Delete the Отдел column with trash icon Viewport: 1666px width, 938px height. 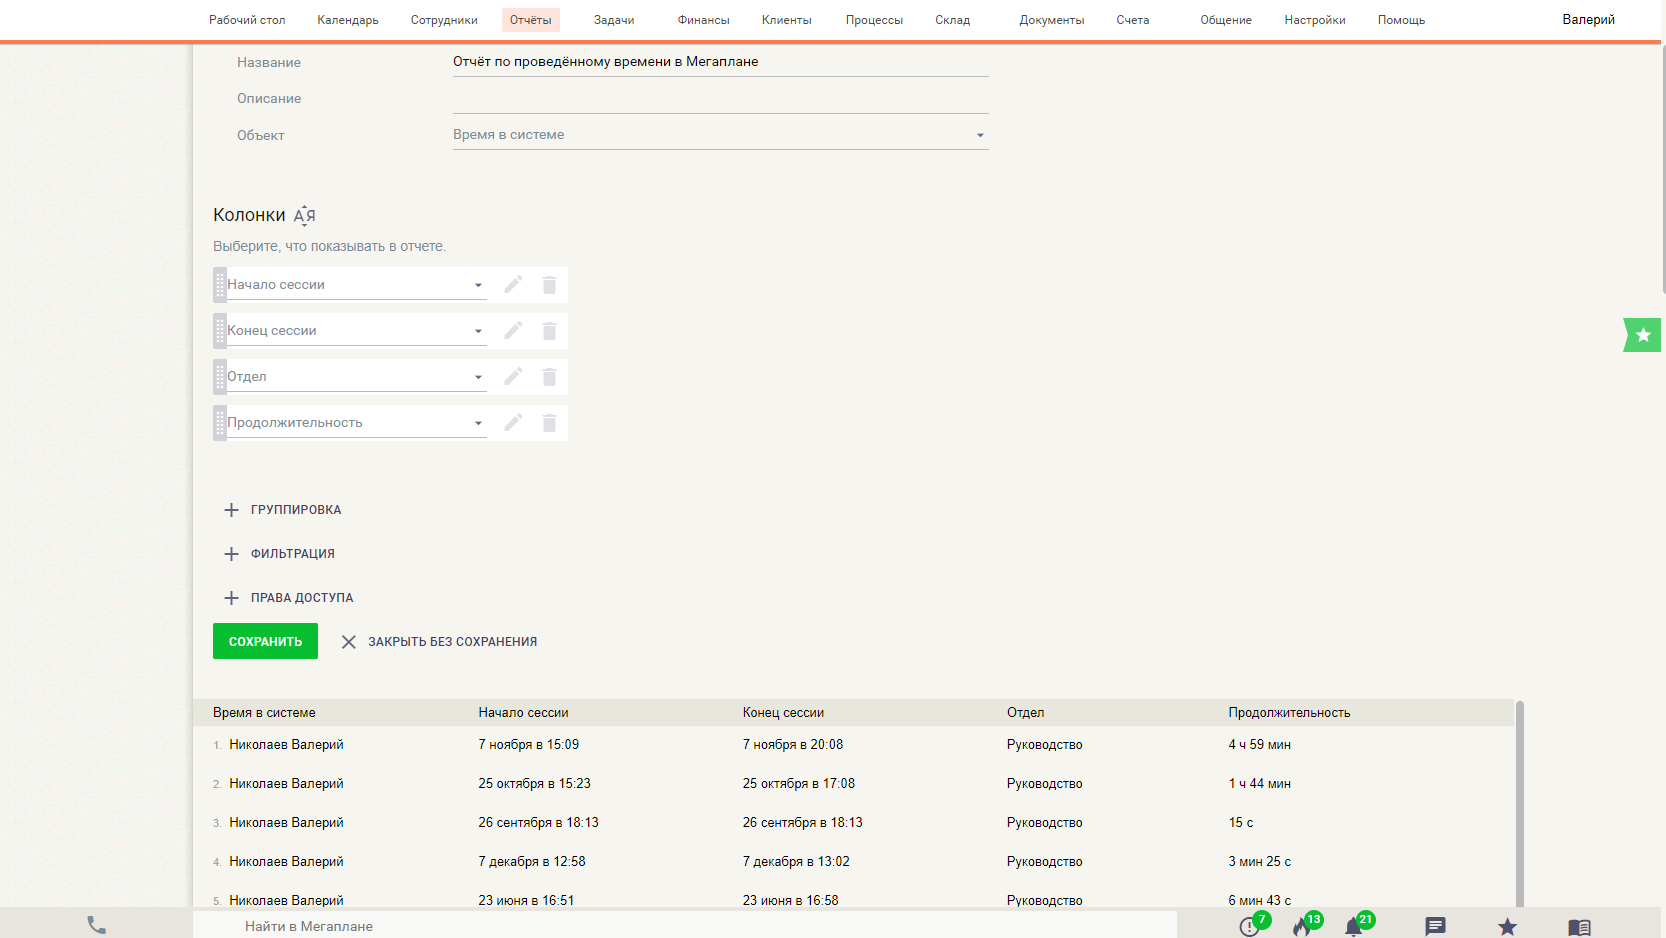point(549,377)
